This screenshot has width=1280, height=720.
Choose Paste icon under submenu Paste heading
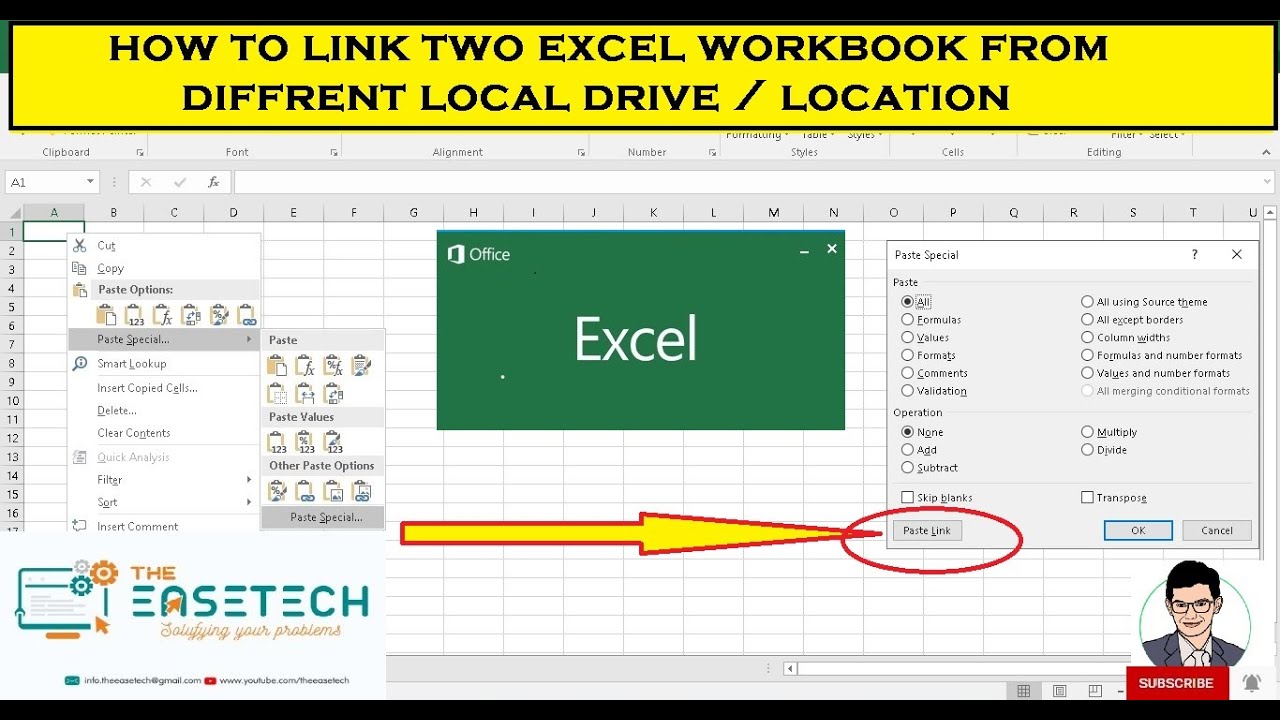pos(278,366)
